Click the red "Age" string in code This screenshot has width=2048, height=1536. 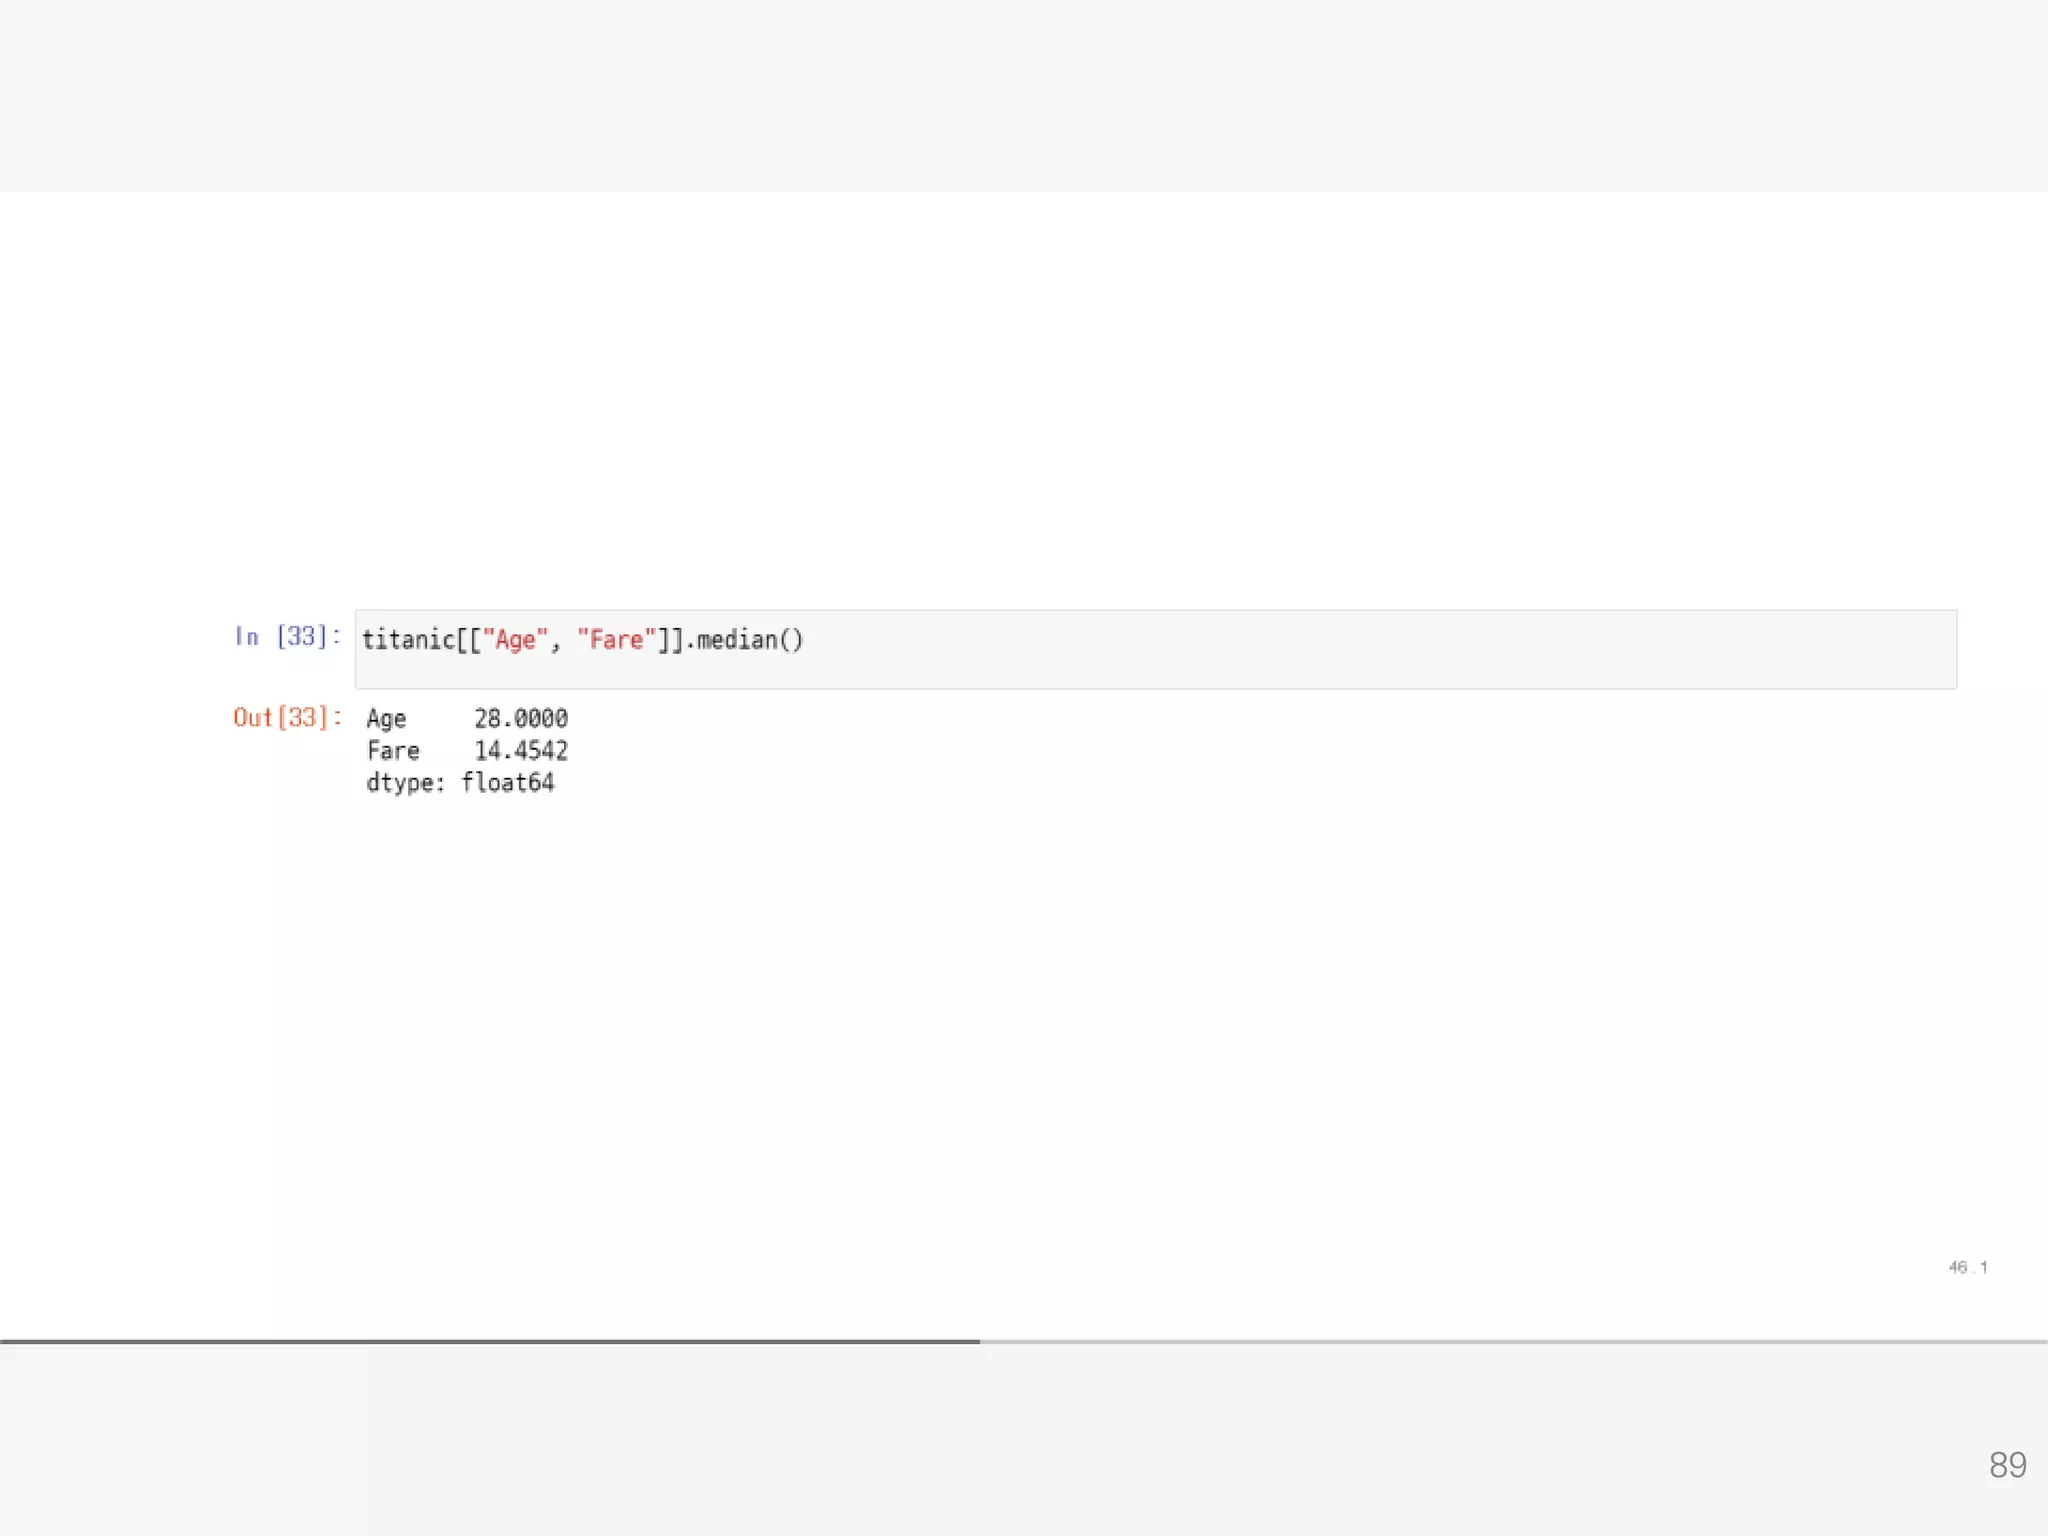515,640
